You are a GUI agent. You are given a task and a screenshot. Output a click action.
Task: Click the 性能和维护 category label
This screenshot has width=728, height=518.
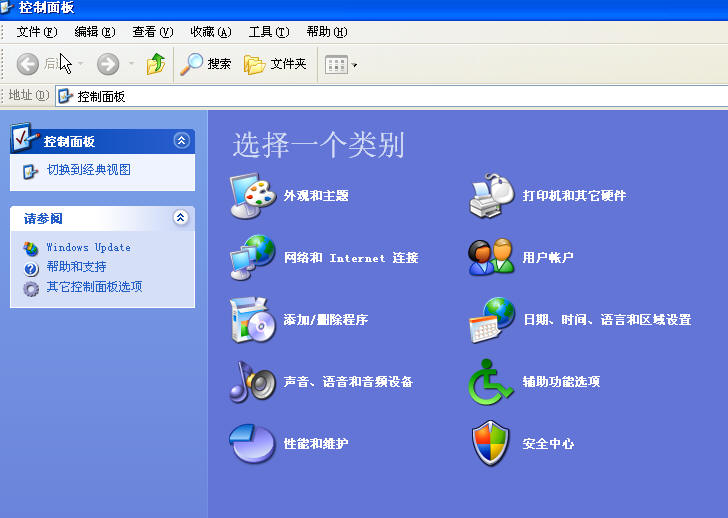316,444
